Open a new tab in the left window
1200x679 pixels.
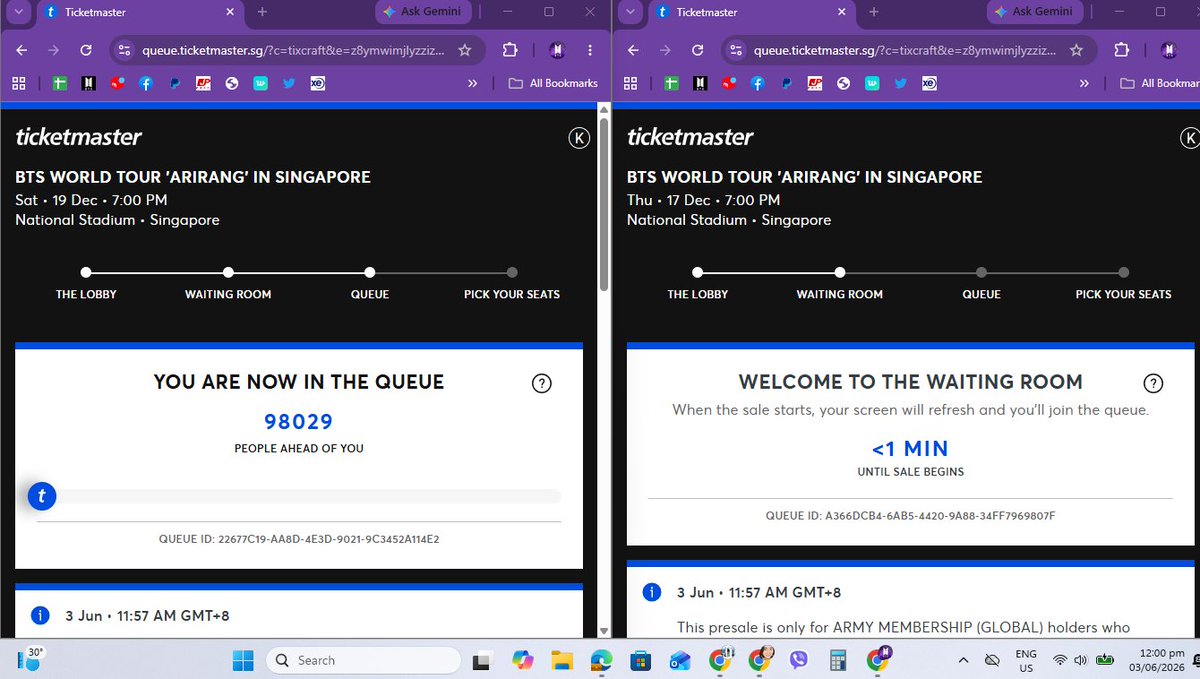point(262,12)
